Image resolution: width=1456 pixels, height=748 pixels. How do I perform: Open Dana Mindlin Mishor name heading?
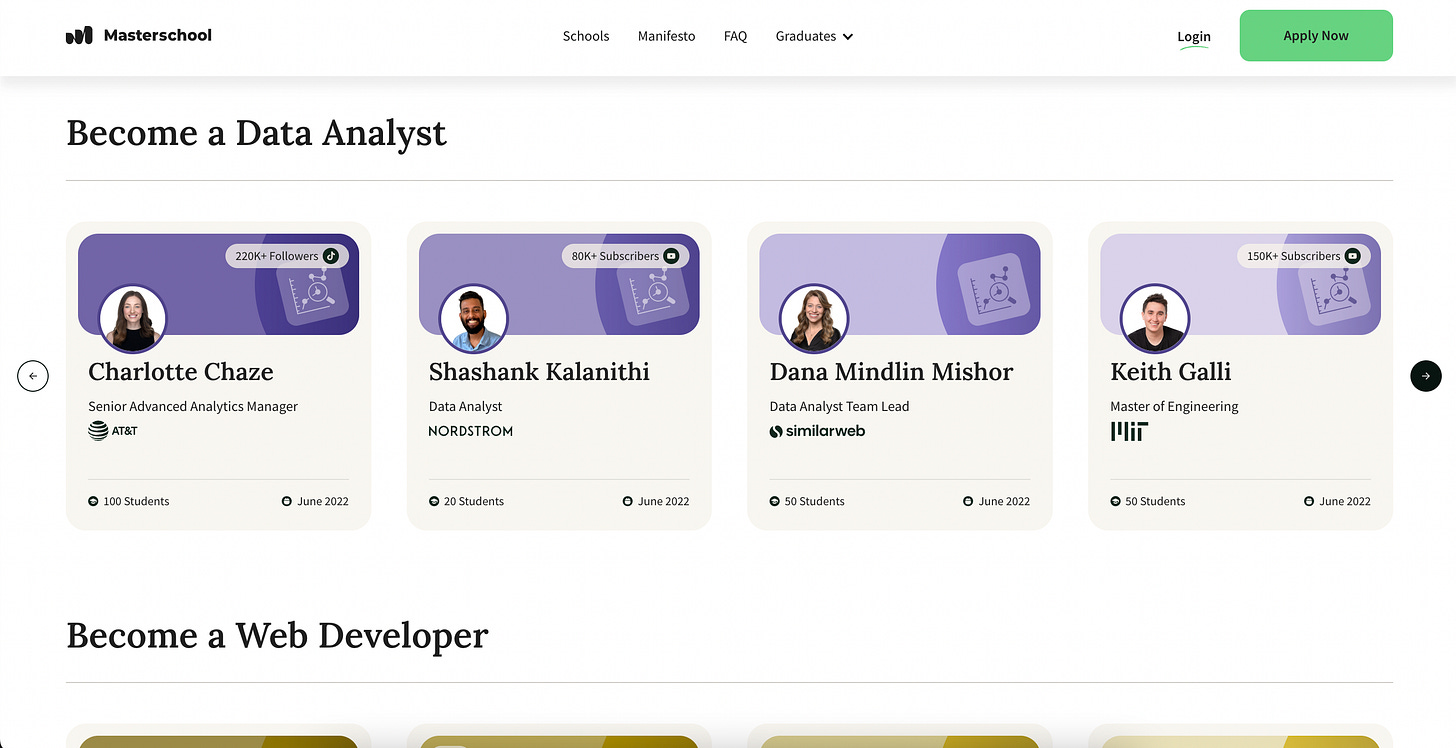click(891, 372)
